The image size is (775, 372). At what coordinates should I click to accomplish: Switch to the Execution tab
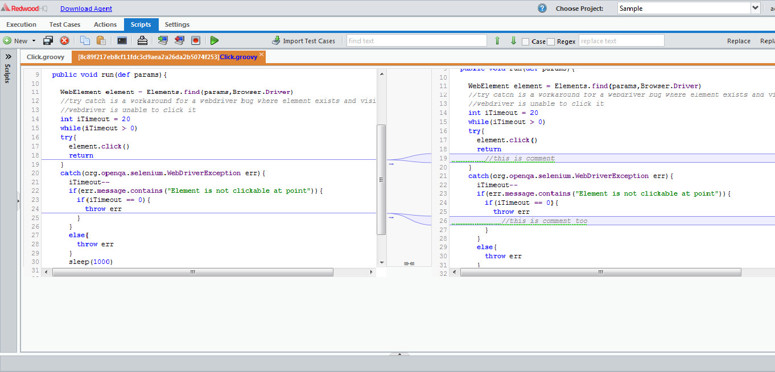coord(21,24)
